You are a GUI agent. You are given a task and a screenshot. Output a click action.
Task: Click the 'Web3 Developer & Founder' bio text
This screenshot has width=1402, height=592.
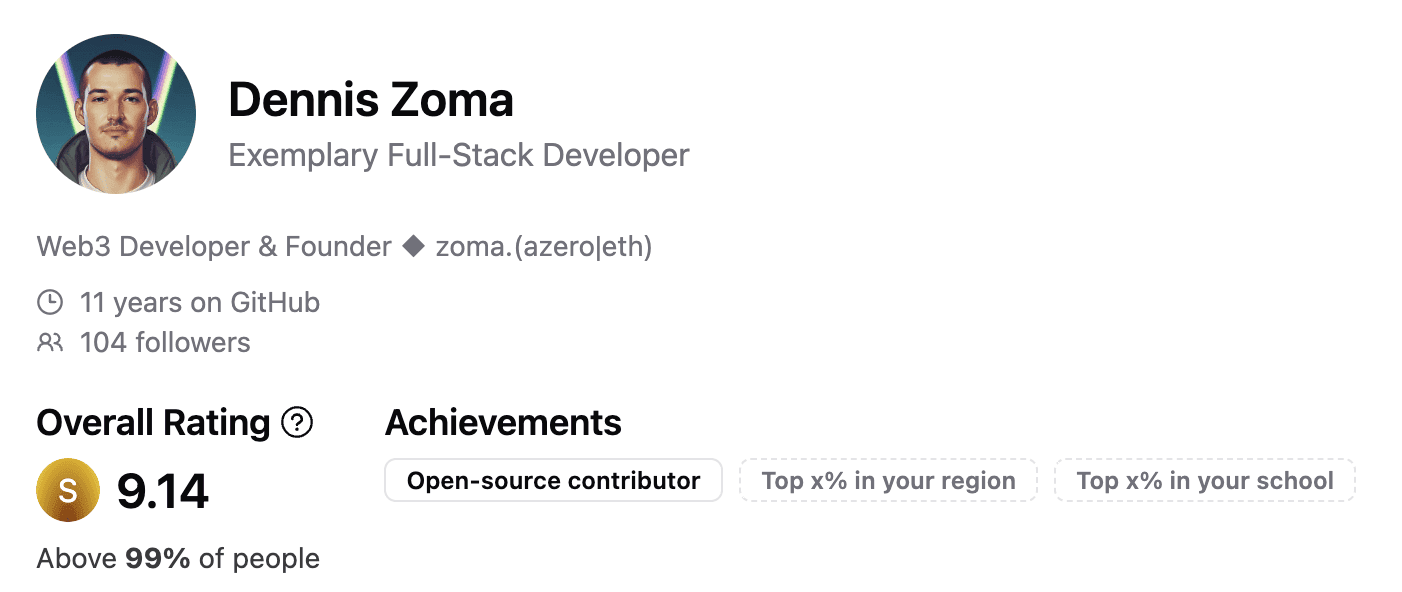click(214, 247)
